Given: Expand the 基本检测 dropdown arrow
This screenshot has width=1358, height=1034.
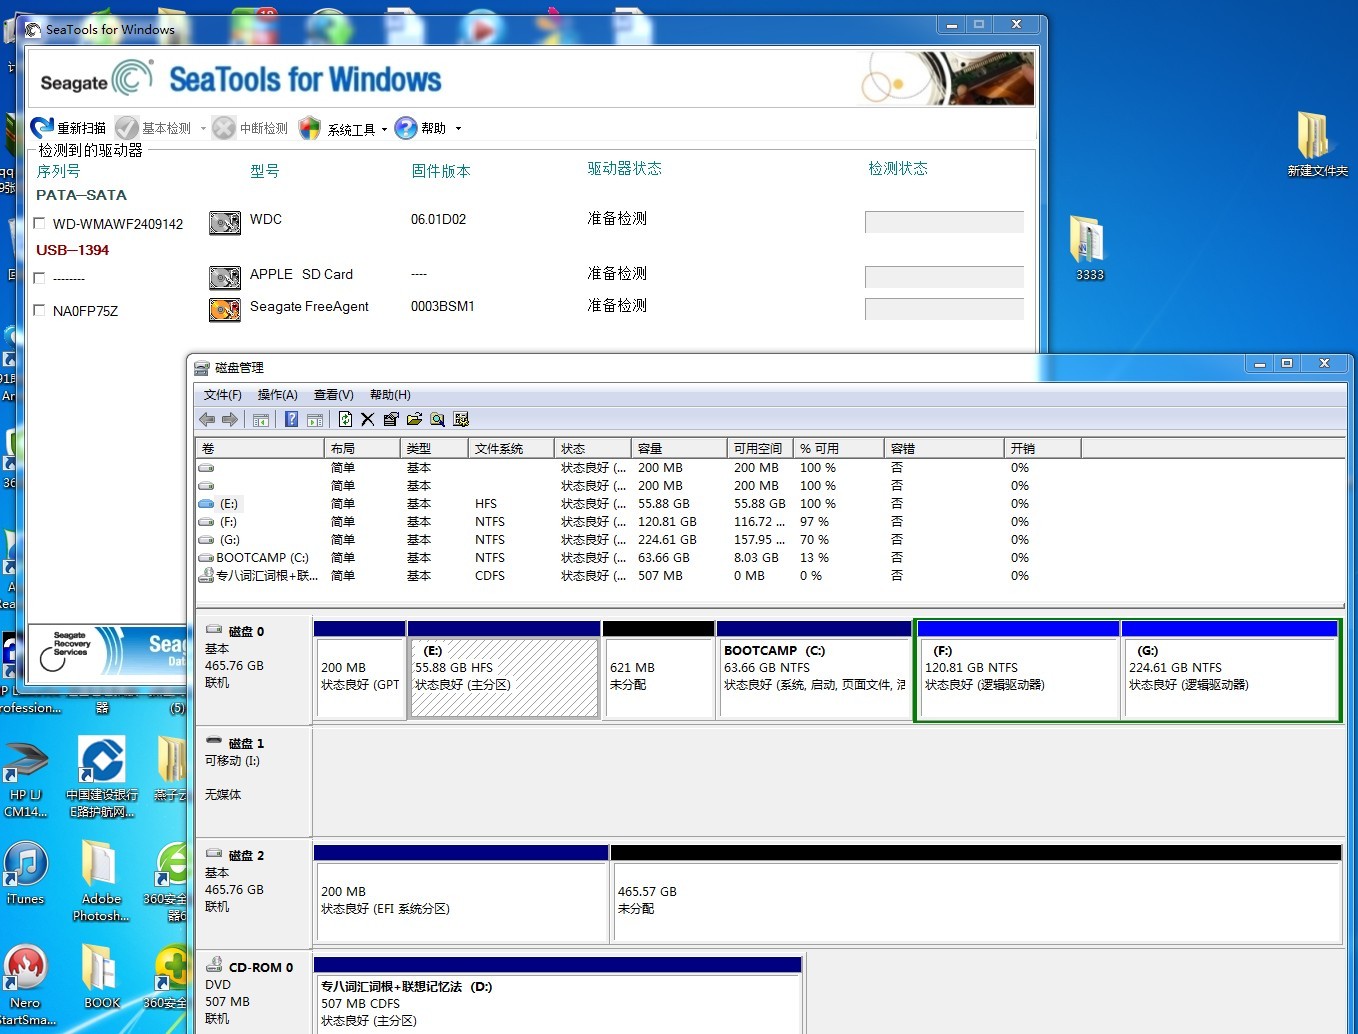Looking at the screenshot, I should [x=203, y=129].
